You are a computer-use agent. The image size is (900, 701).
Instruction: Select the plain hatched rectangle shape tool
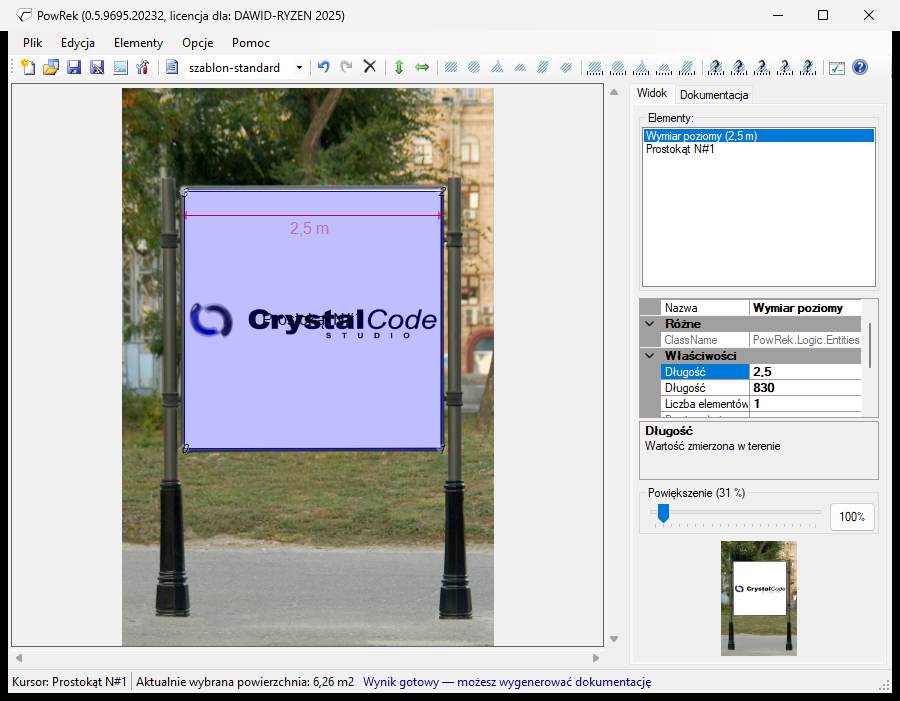coord(451,67)
